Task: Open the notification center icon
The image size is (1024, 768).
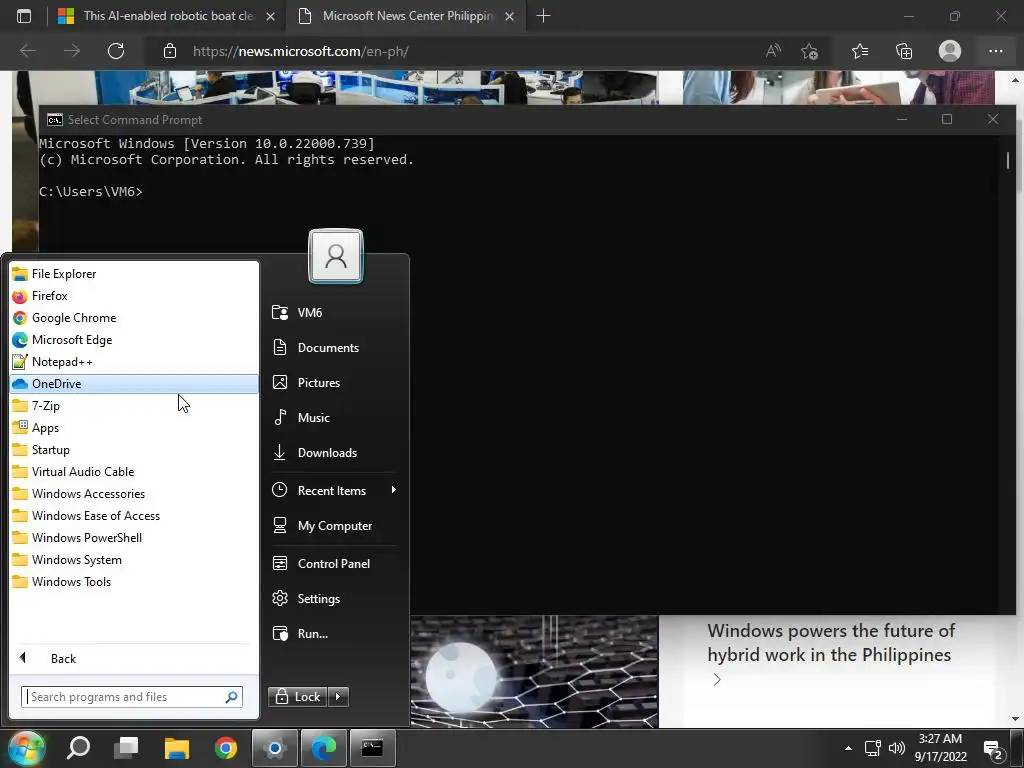Action: pos(993,750)
